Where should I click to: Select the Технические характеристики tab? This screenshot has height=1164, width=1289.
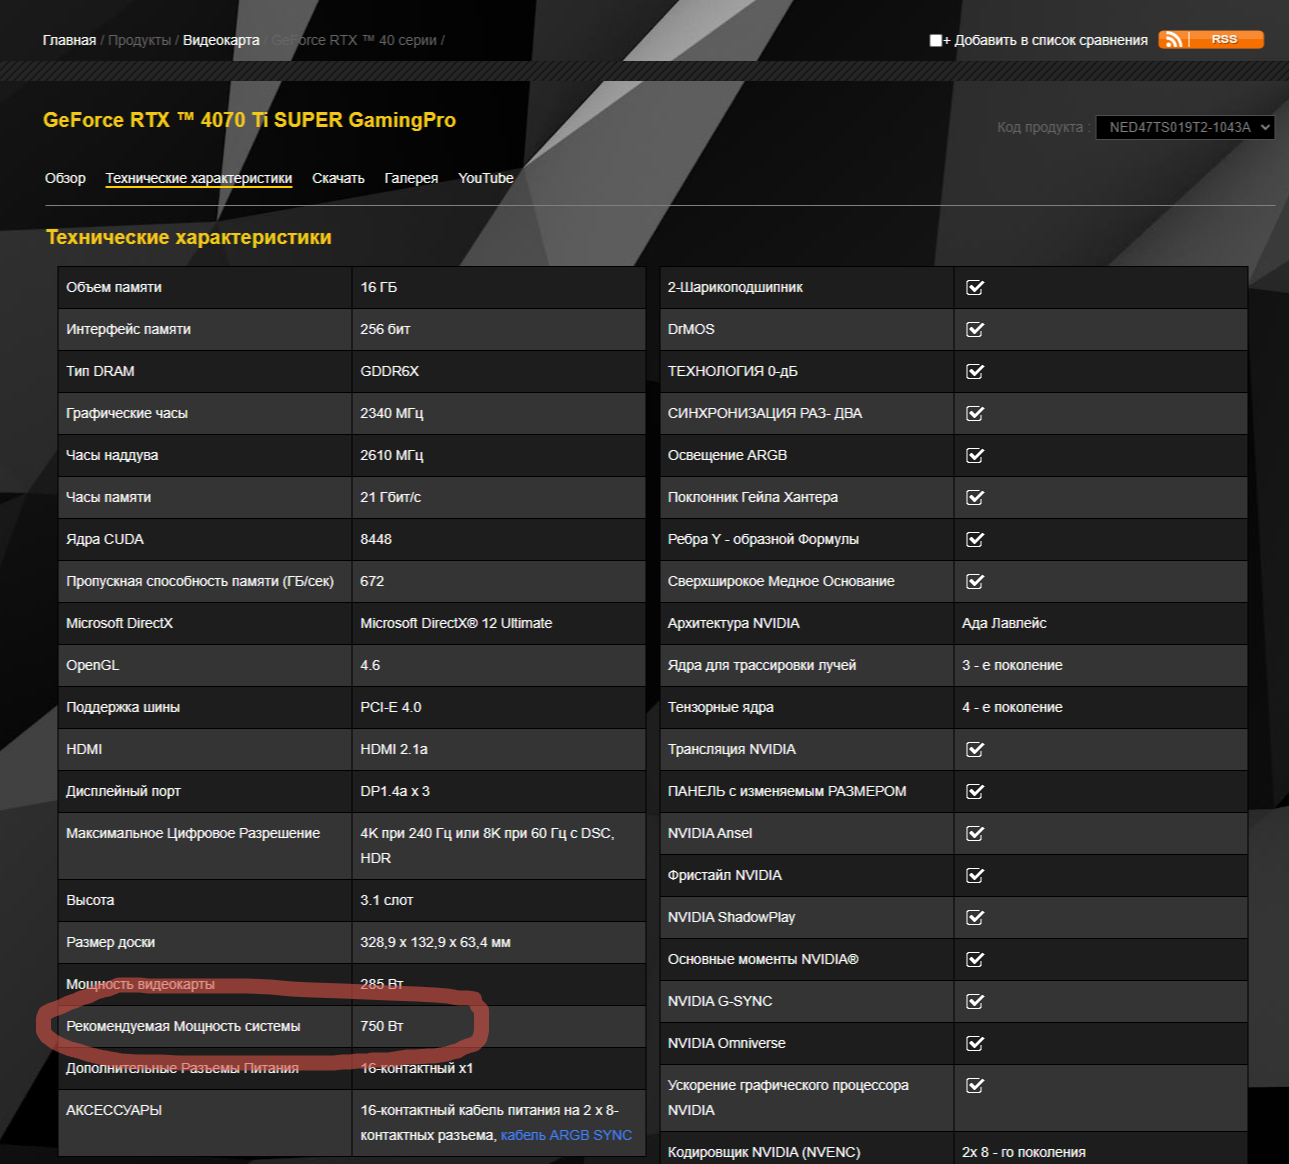click(199, 178)
